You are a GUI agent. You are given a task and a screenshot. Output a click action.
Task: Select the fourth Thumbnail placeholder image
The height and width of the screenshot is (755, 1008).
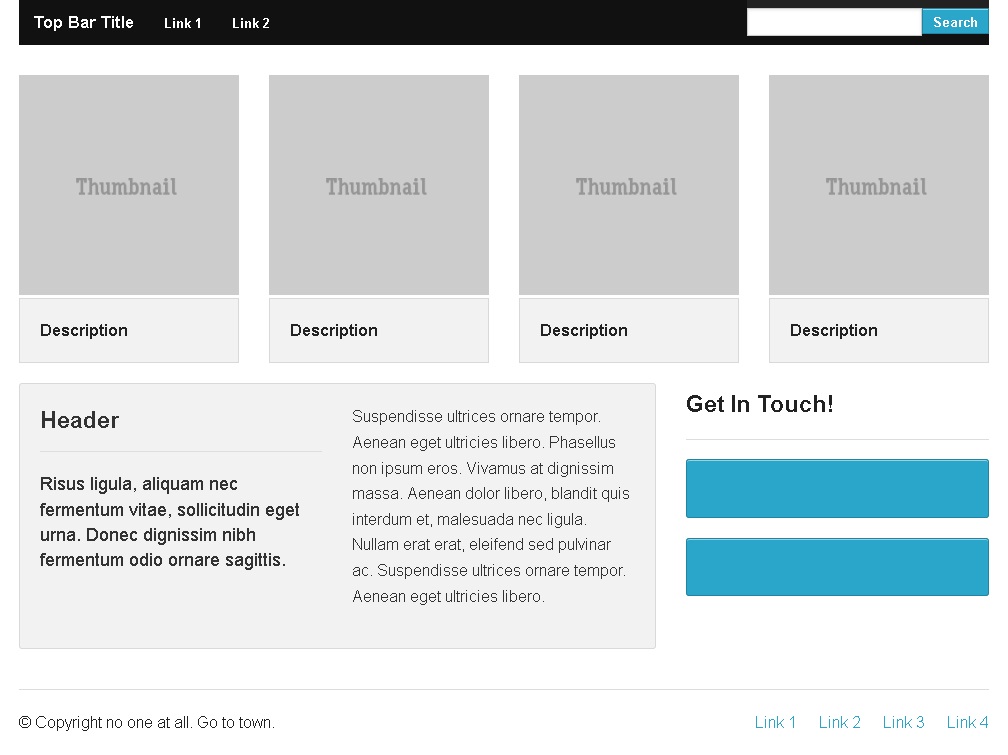[x=877, y=185]
